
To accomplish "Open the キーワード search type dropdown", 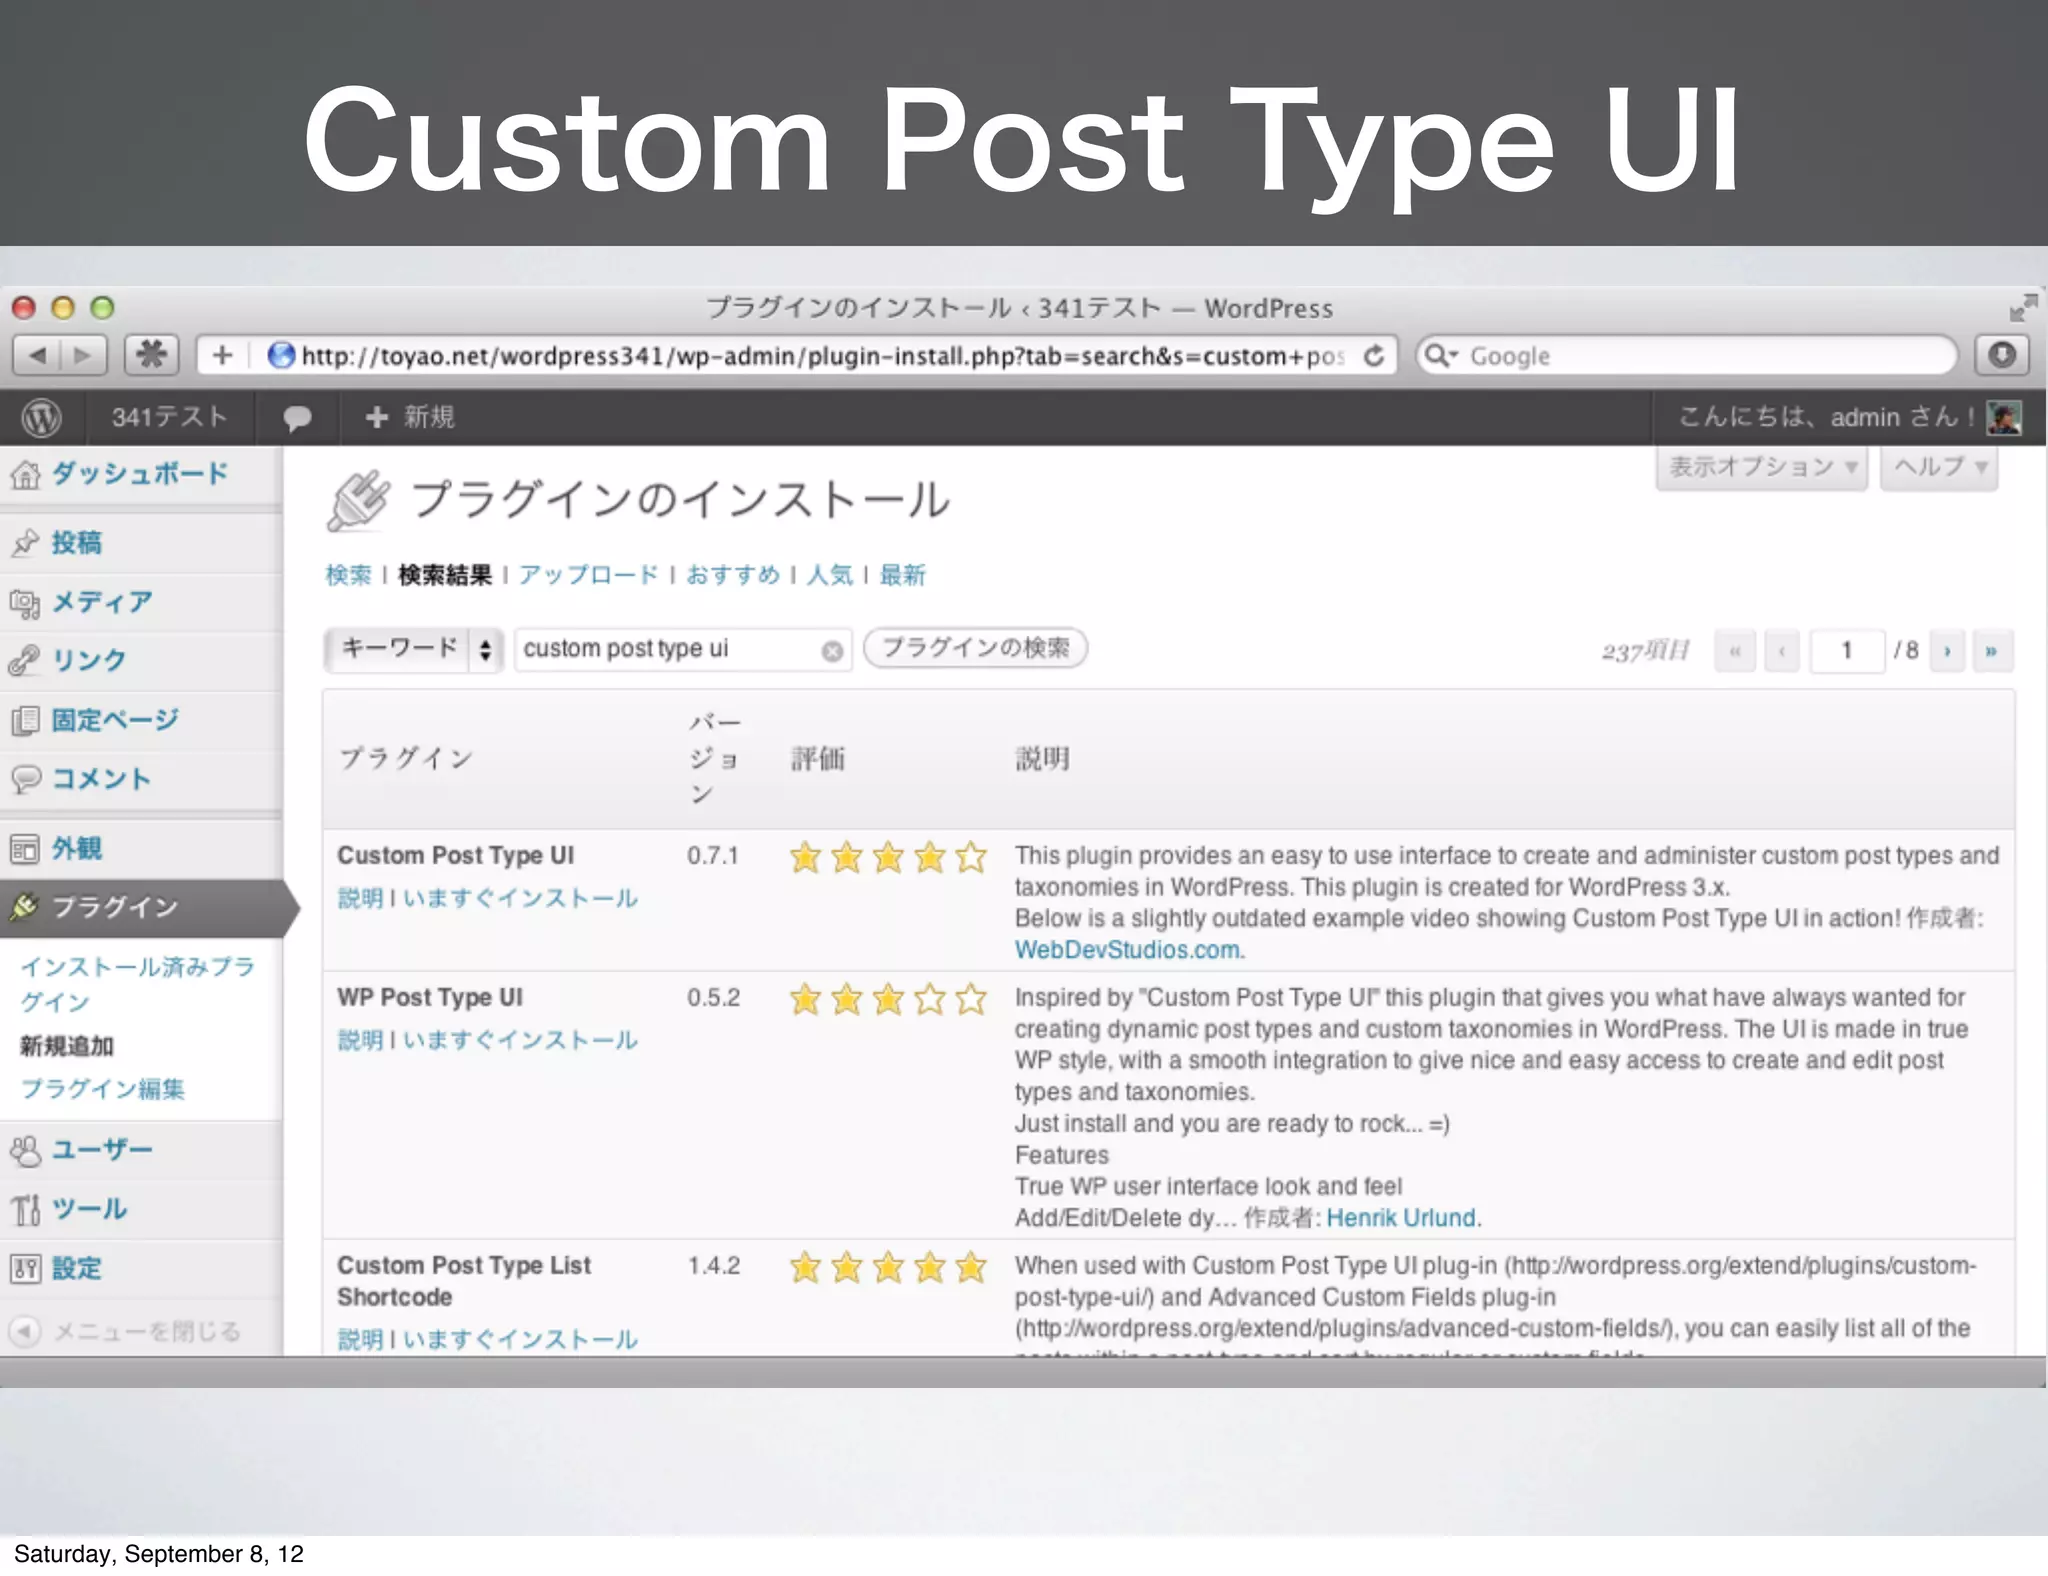I will [414, 649].
